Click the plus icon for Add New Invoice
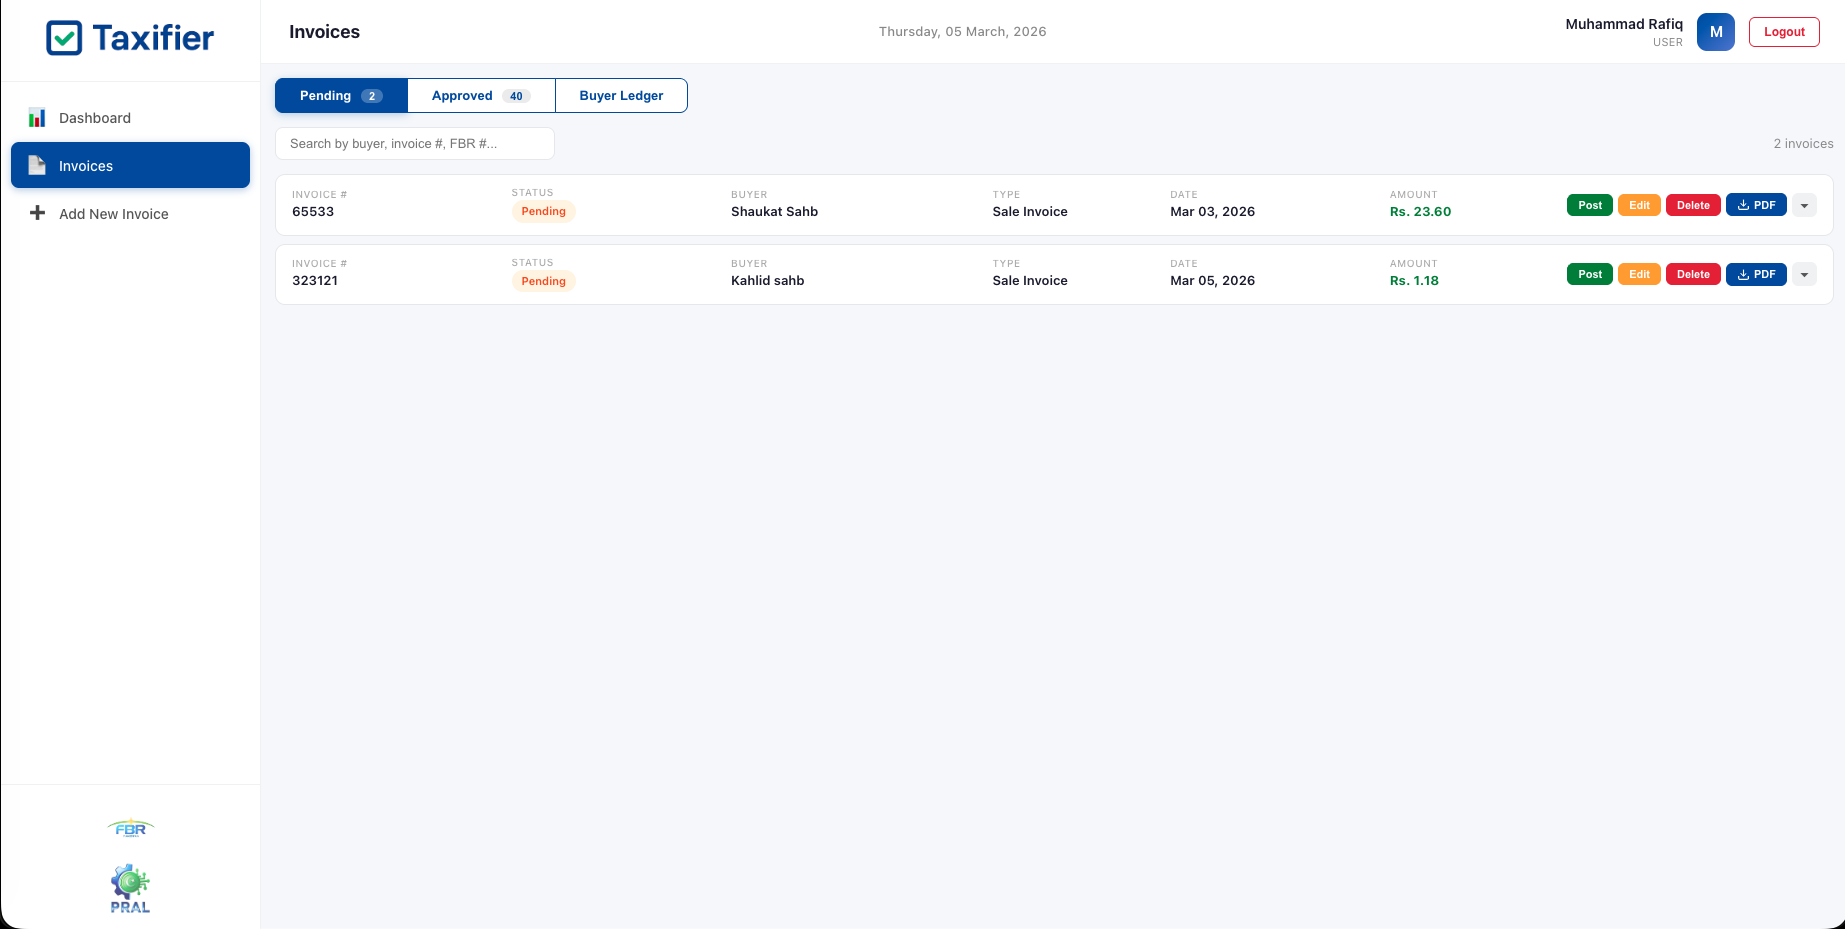Screen dimensions: 1845x929 coord(37,213)
